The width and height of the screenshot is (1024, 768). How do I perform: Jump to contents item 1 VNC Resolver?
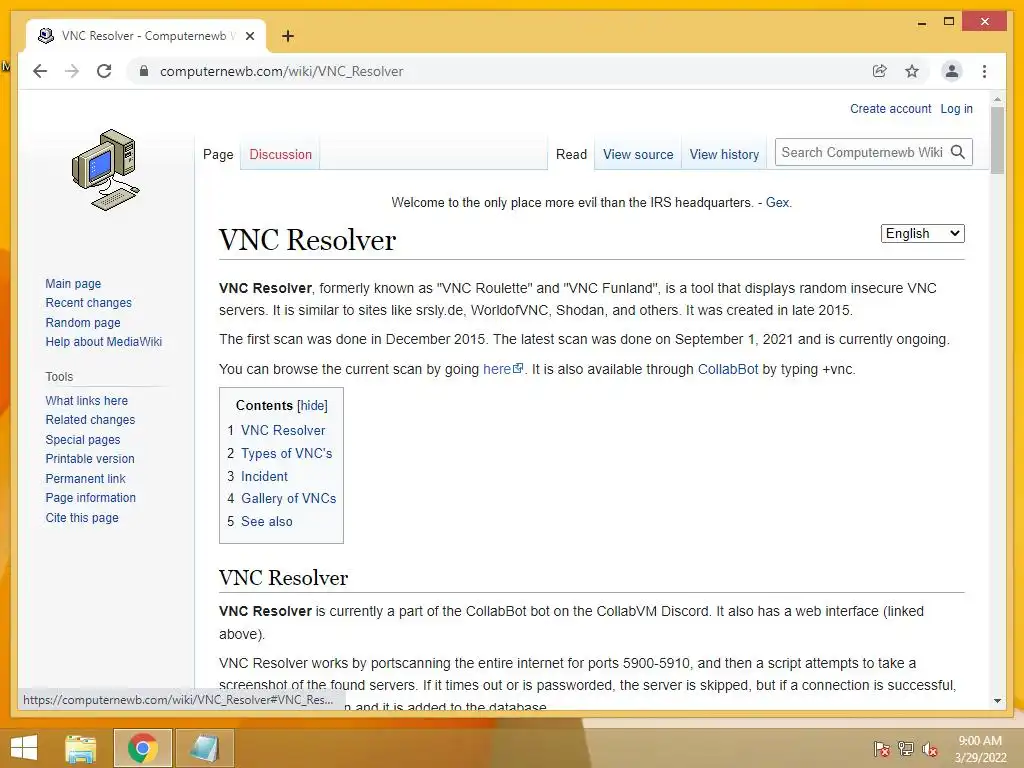pyautogui.click(x=276, y=430)
